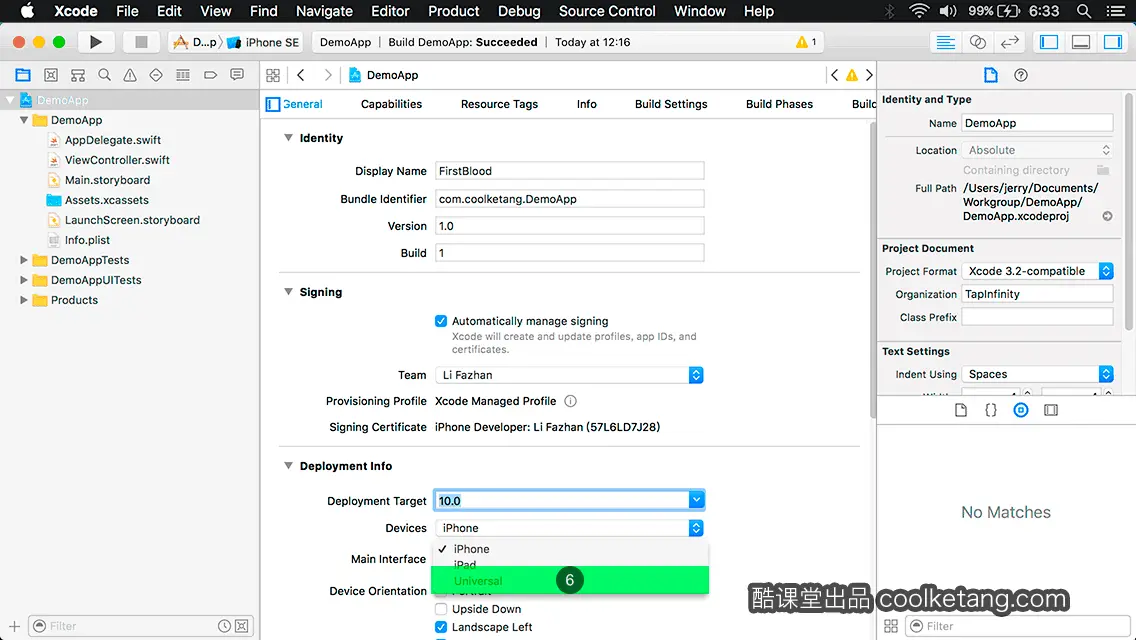Show the Quick Help inspector
This screenshot has width=1136, height=640.
click(x=1021, y=75)
